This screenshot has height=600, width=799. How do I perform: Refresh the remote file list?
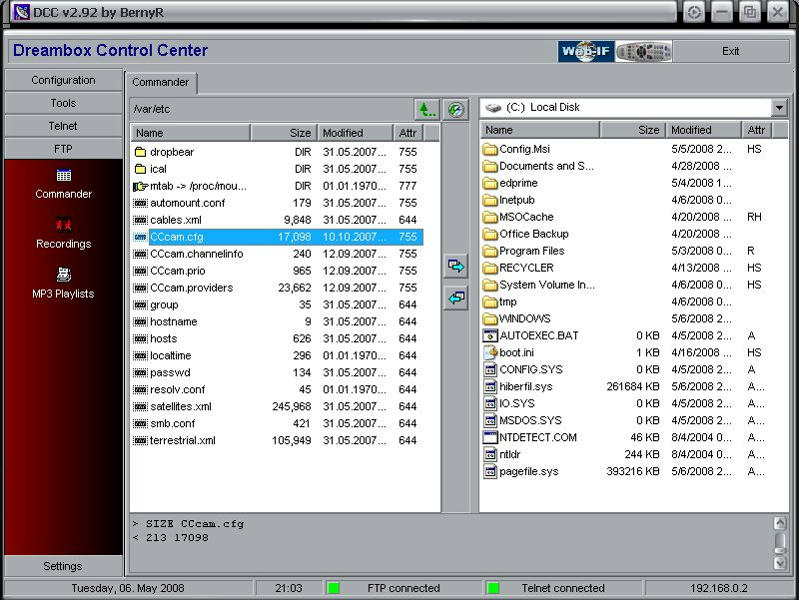click(456, 109)
